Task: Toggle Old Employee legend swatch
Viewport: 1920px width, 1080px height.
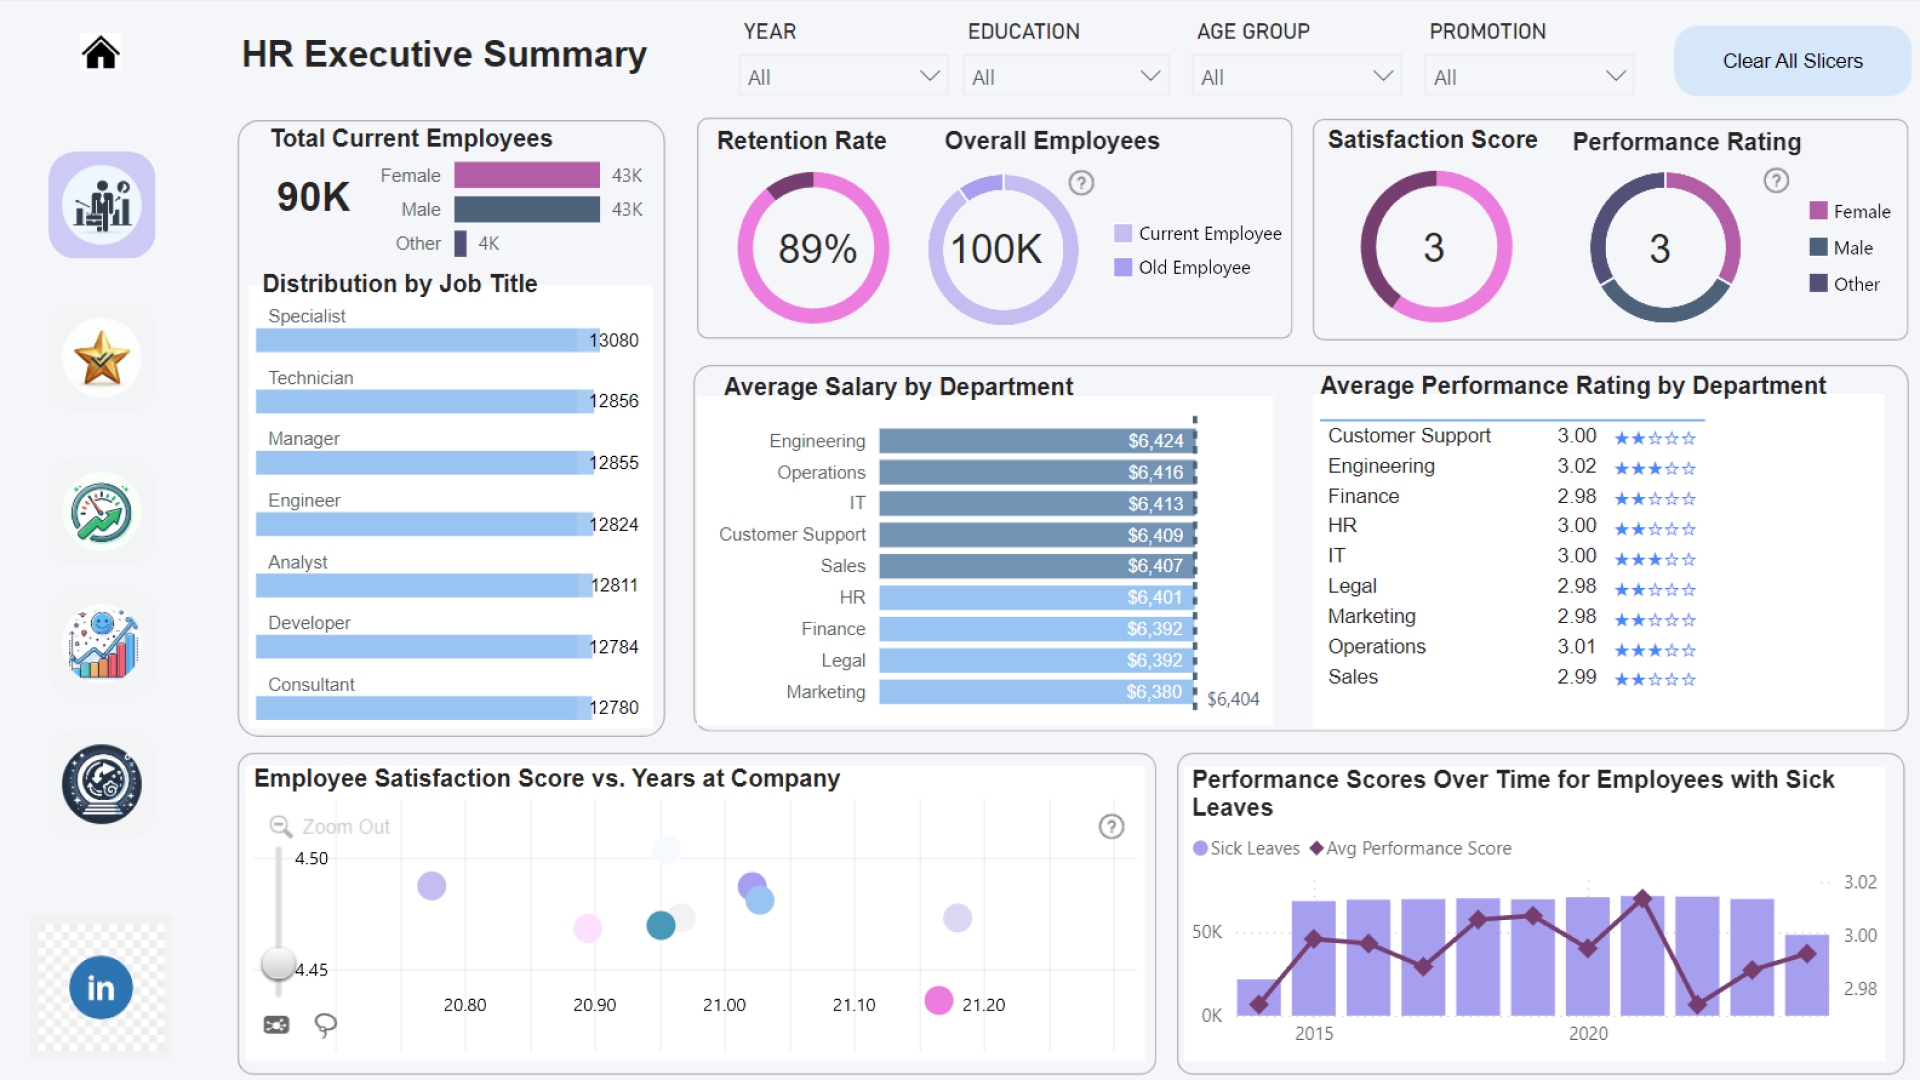Action: point(1123,267)
